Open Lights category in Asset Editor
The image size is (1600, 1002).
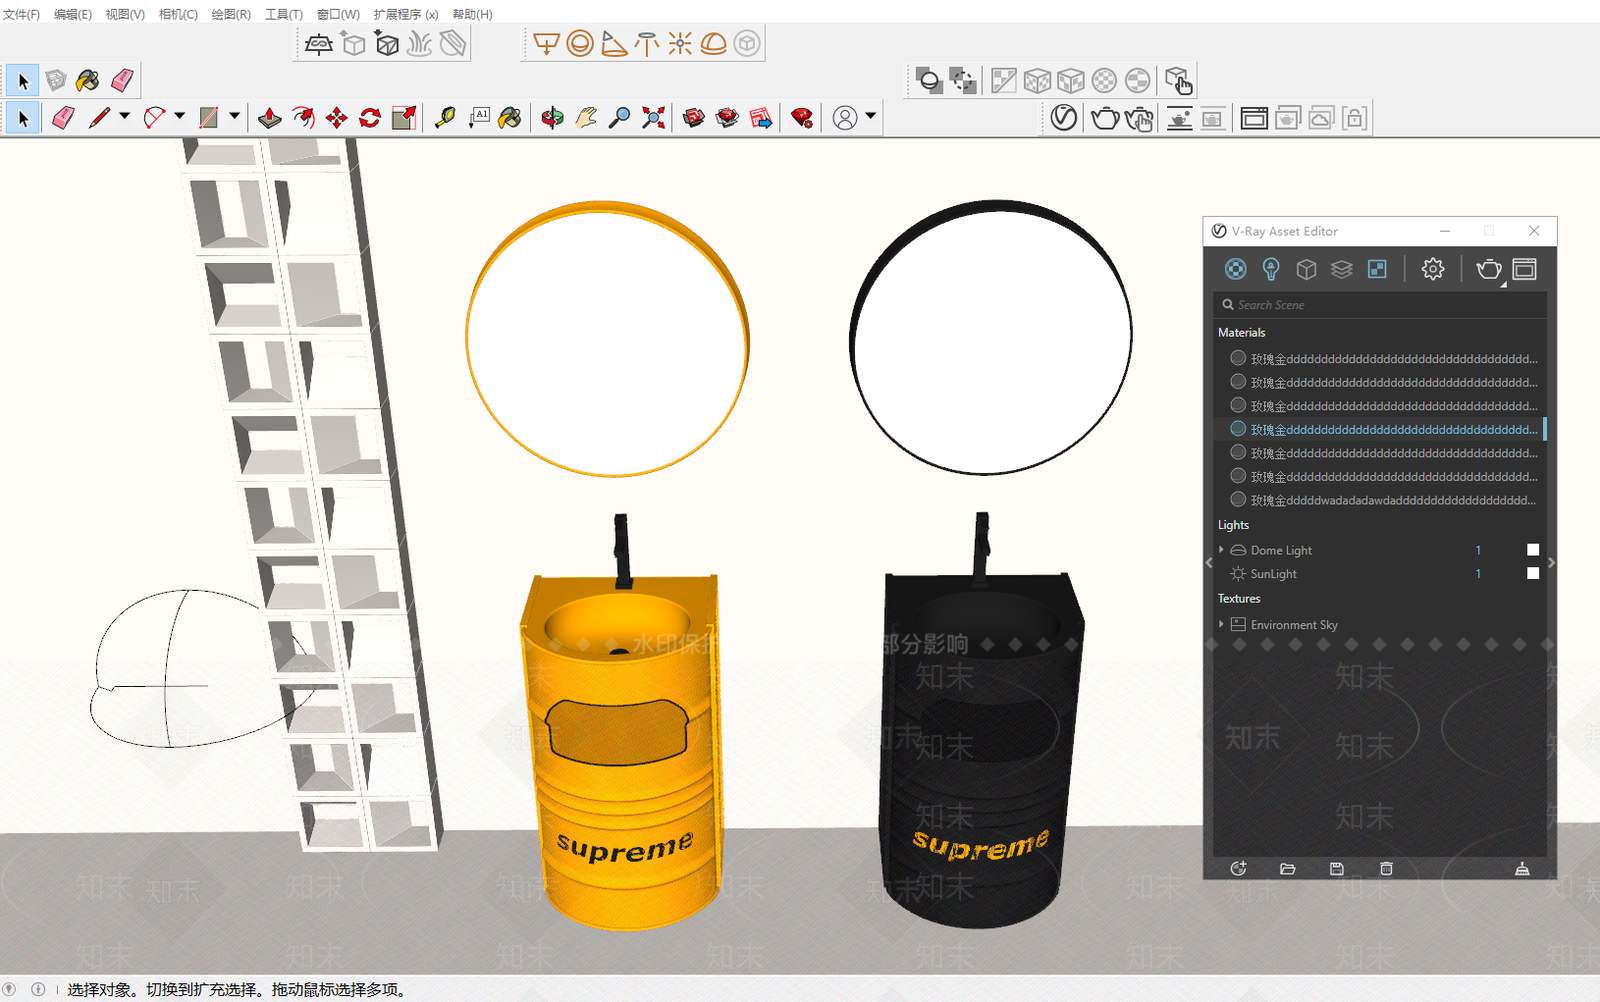click(1271, 269)
